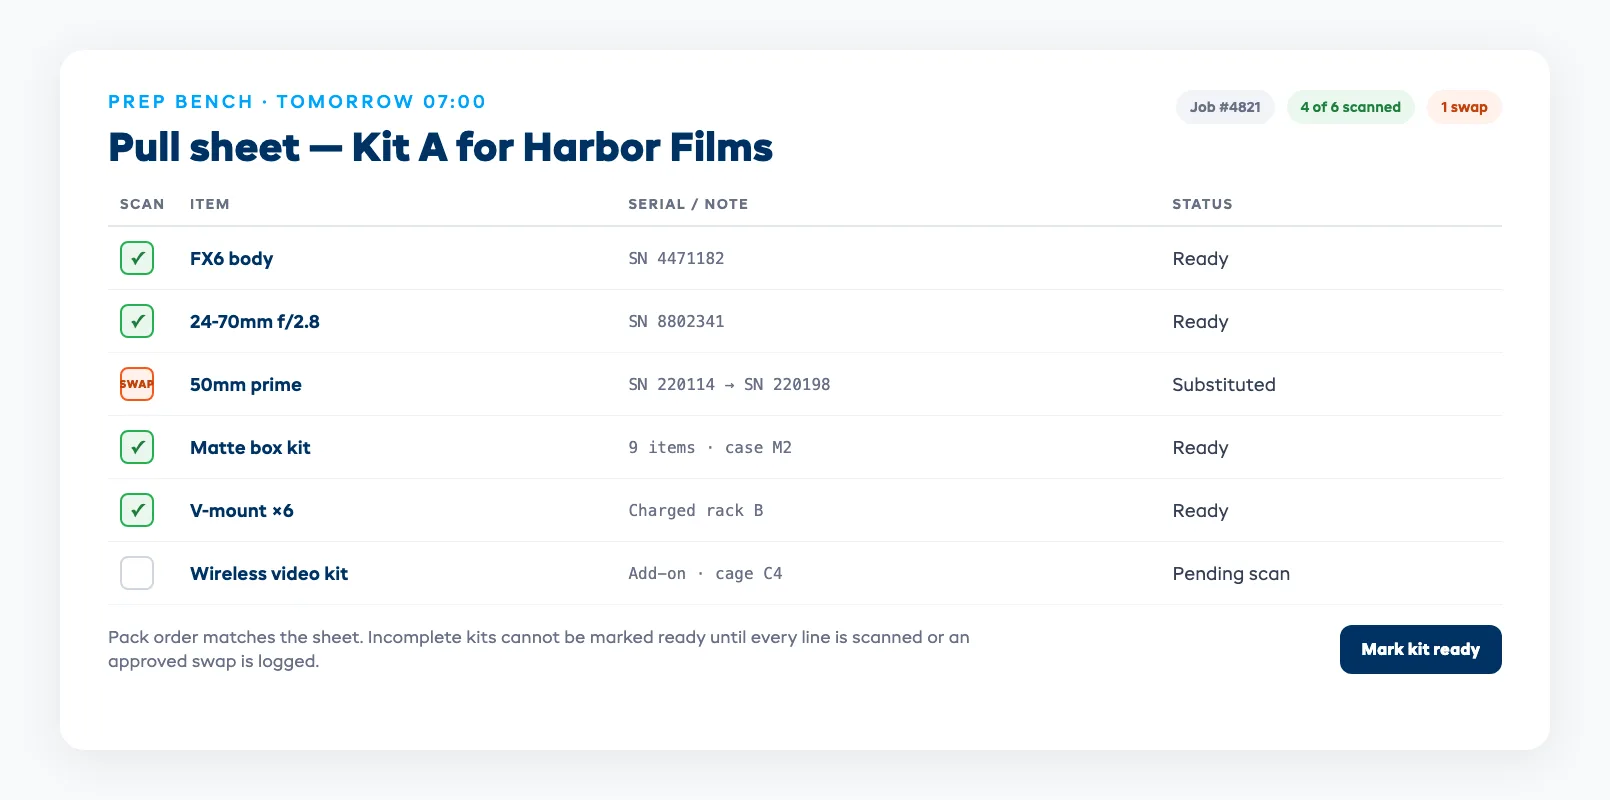
Task: Toggle the V-mount ×6 scan checkbox
Action: tap(137, 510)
